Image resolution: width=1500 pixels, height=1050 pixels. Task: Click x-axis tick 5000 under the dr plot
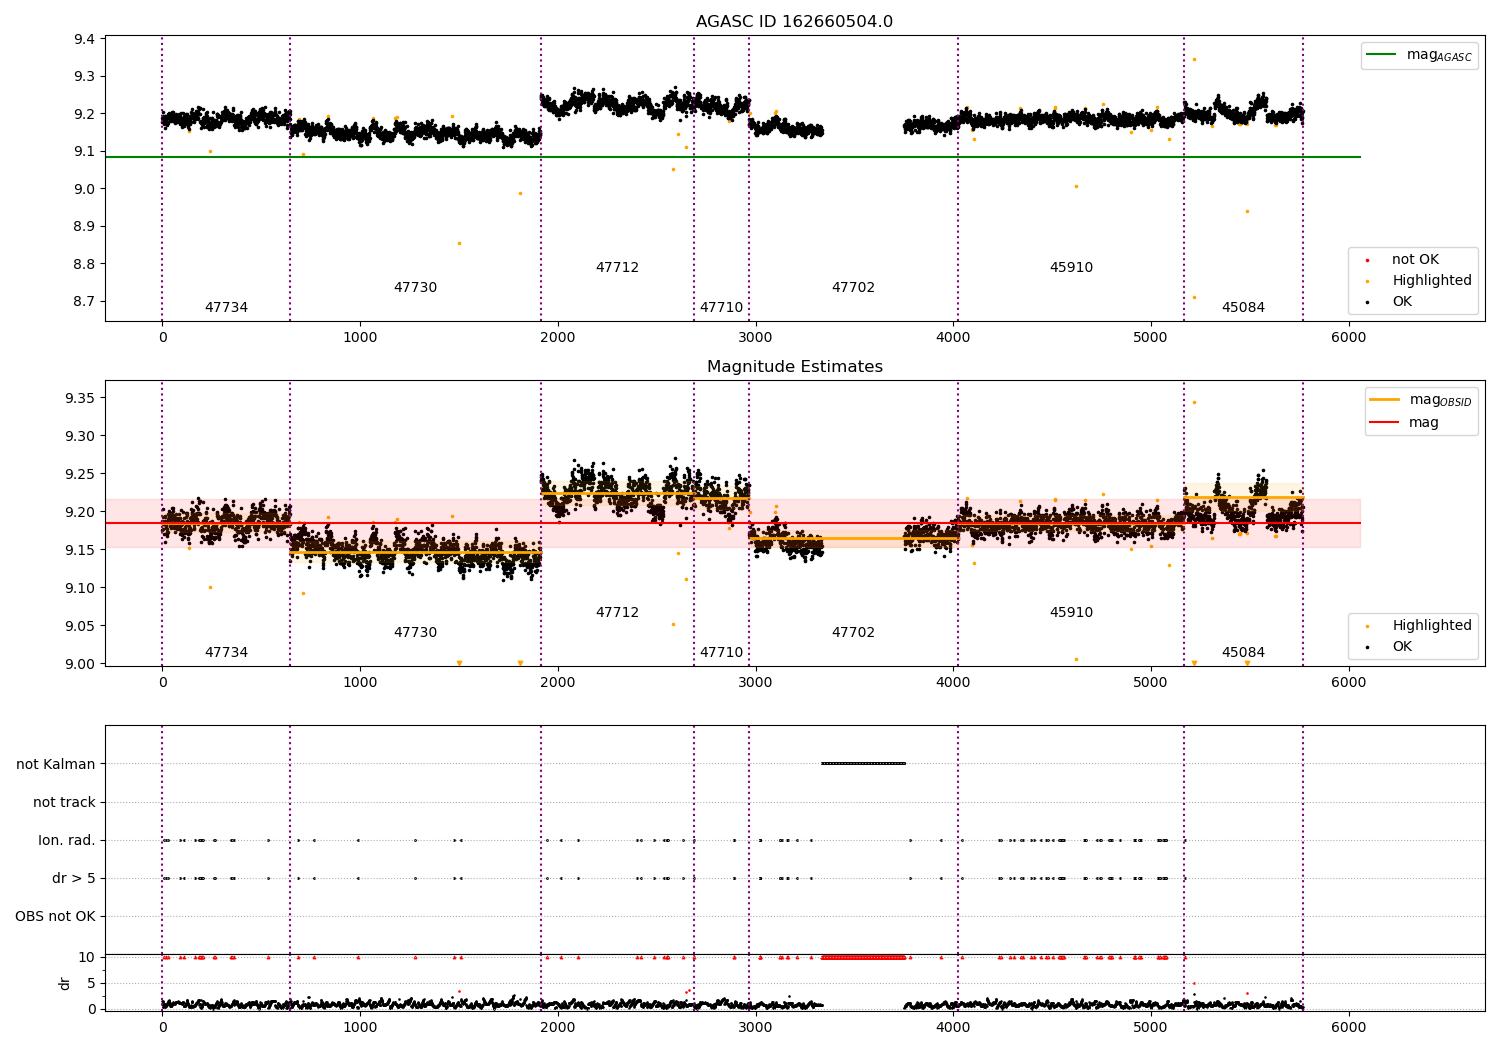tap(1150, 1027)
